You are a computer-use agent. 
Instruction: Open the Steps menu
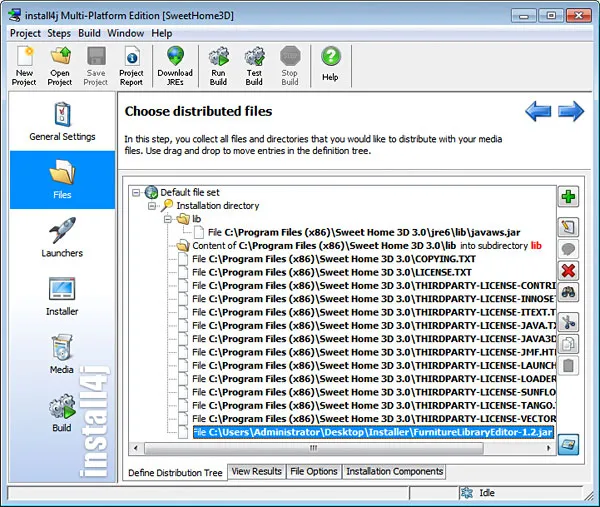59,33
